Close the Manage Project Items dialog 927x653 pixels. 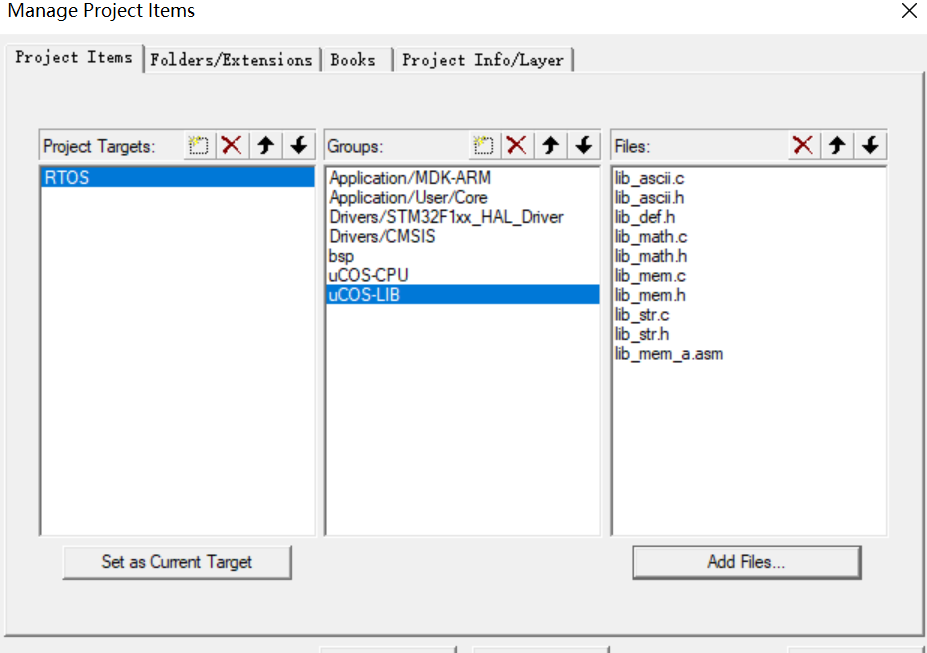(x=909, y=11)
